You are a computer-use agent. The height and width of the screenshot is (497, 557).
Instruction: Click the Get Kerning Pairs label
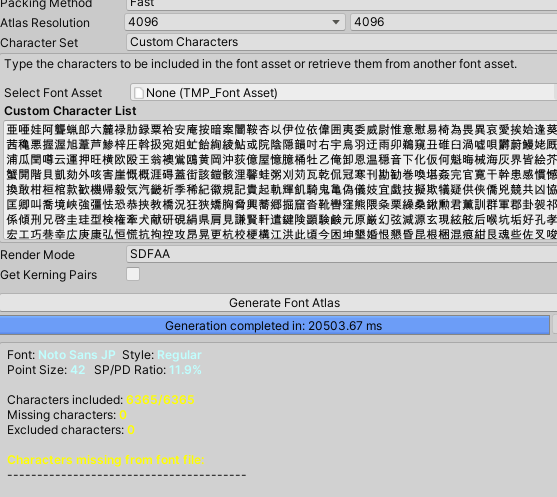coord(49,275)
